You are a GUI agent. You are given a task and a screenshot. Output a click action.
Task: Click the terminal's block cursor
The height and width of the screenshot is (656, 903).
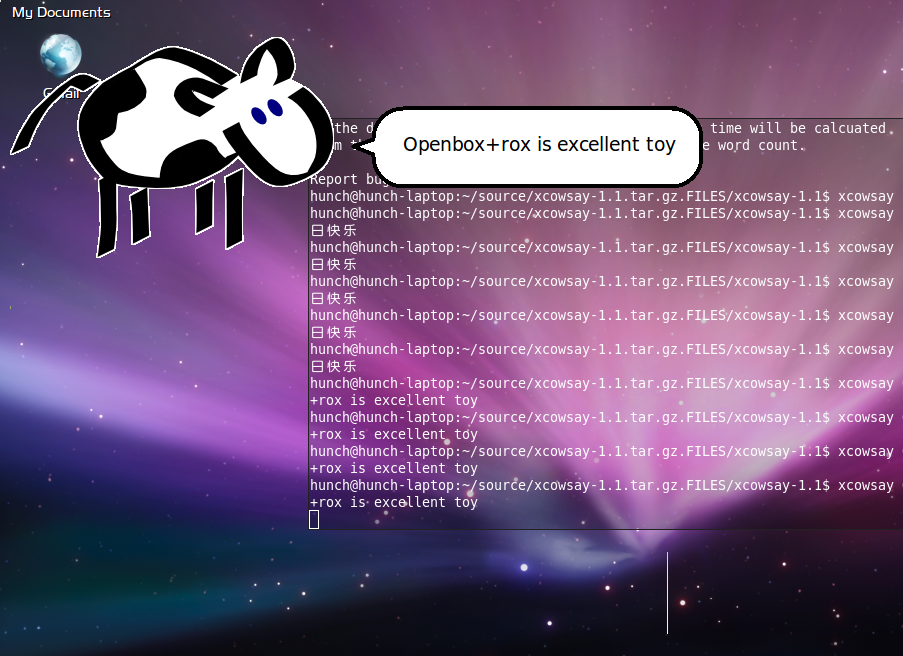314,520
